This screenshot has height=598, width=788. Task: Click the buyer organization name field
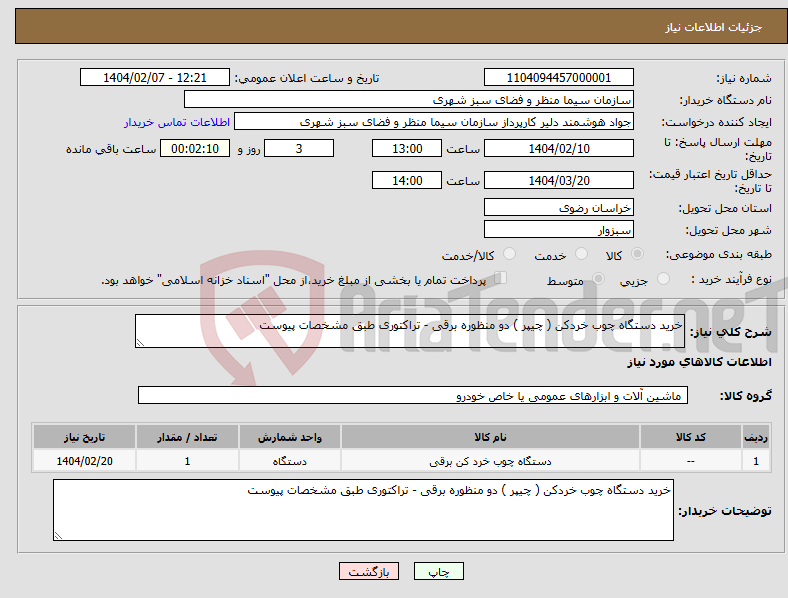409,99
